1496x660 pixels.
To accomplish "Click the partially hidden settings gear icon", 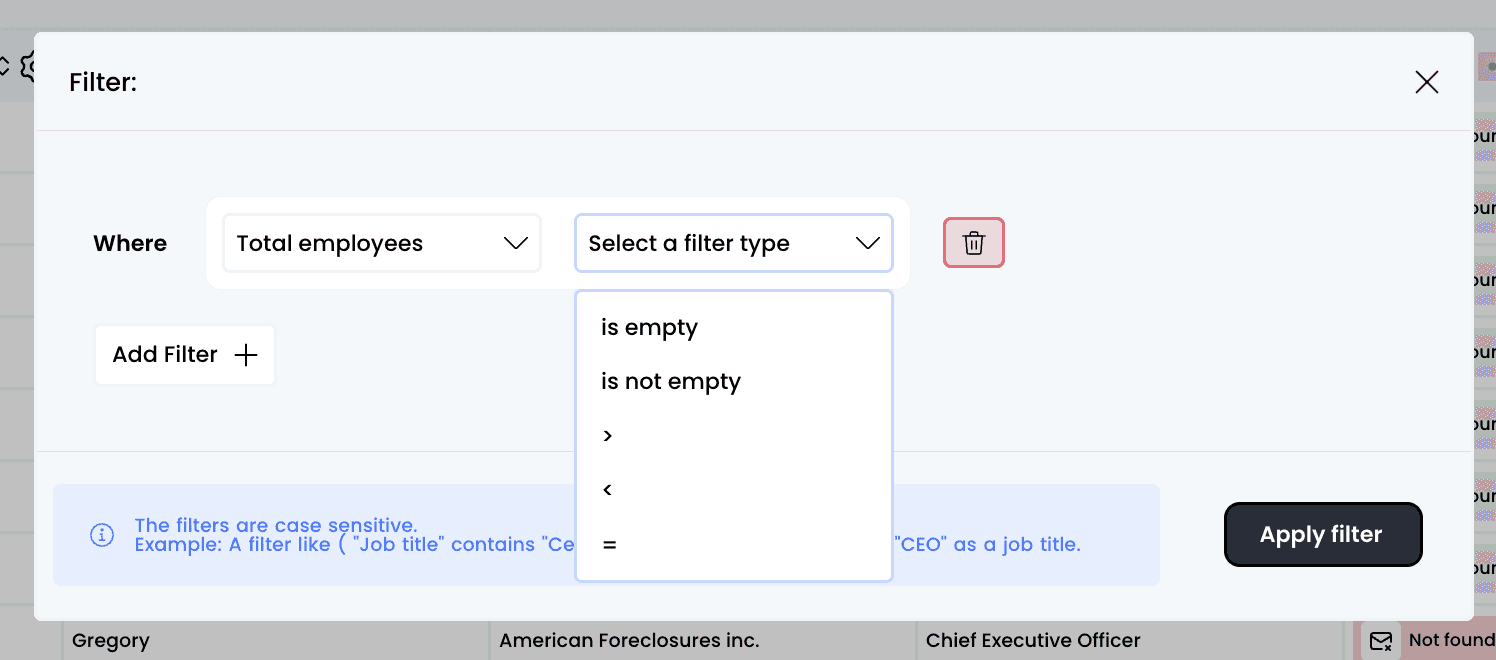I will point(27,67).
